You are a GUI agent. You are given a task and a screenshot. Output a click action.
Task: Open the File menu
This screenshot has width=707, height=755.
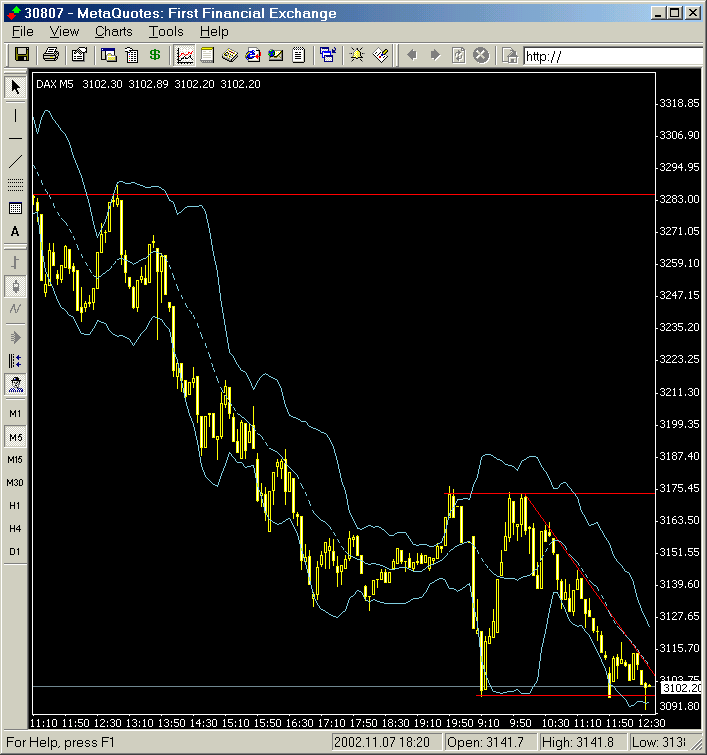point(23,32)
